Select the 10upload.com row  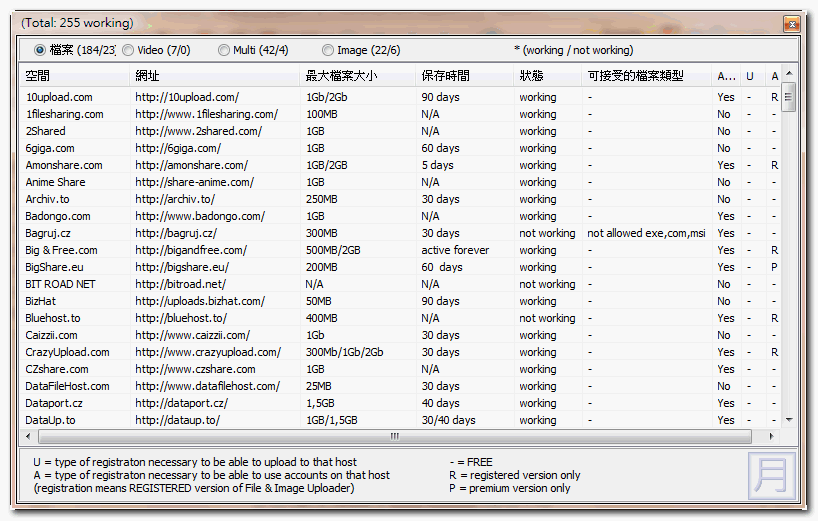coord(402,97)
